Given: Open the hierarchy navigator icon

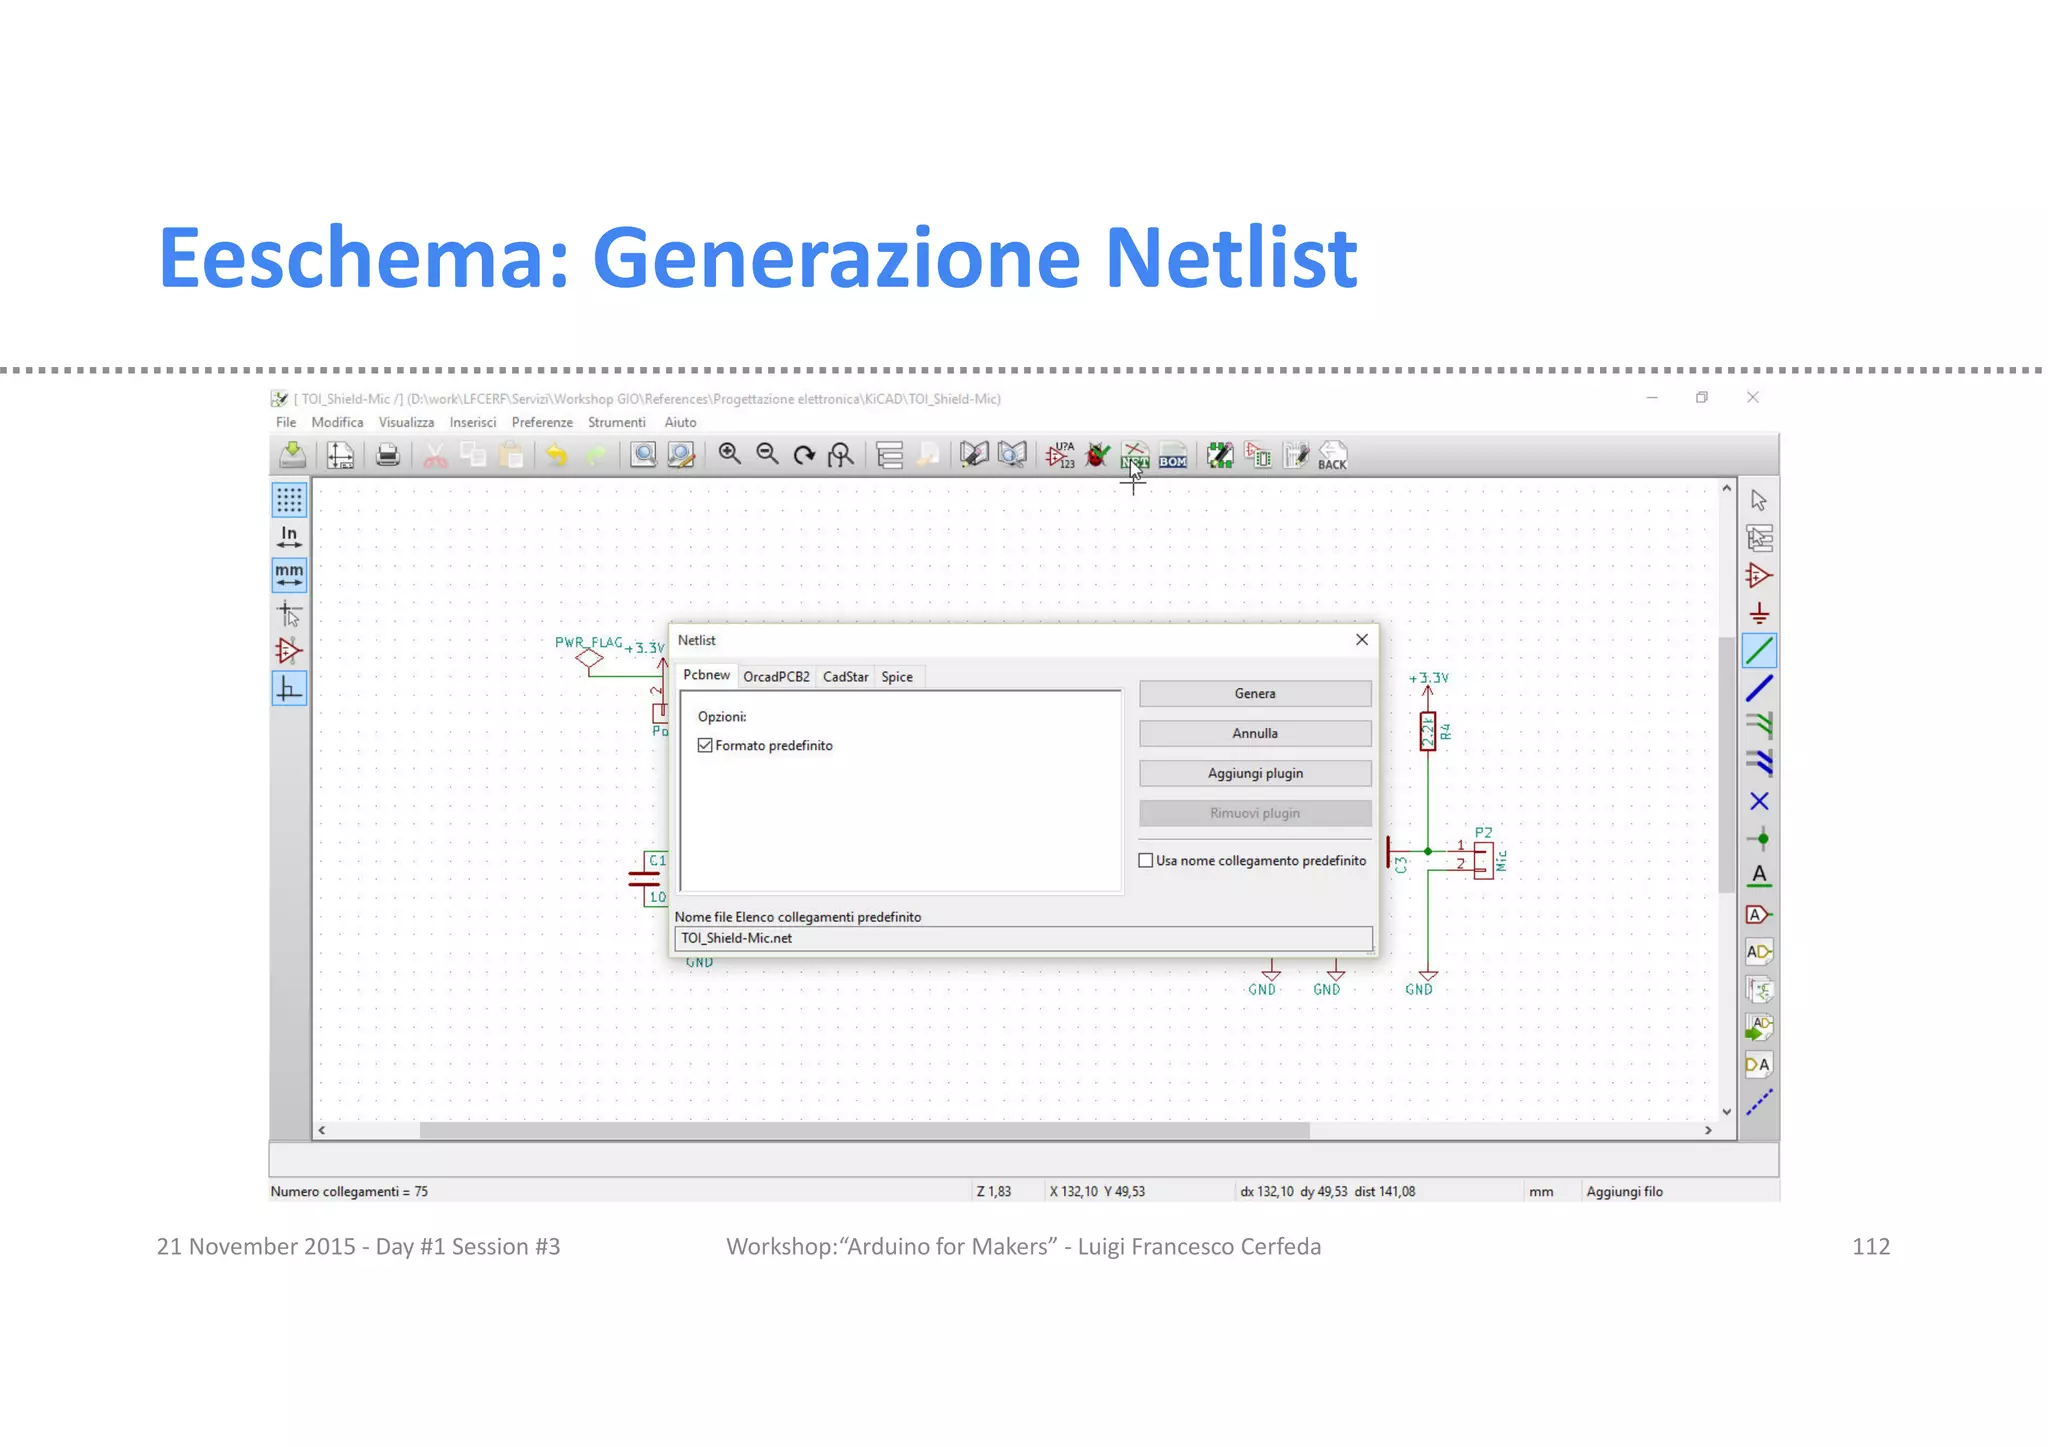Looking at the screenshot, I should click(x=889, y=455).
